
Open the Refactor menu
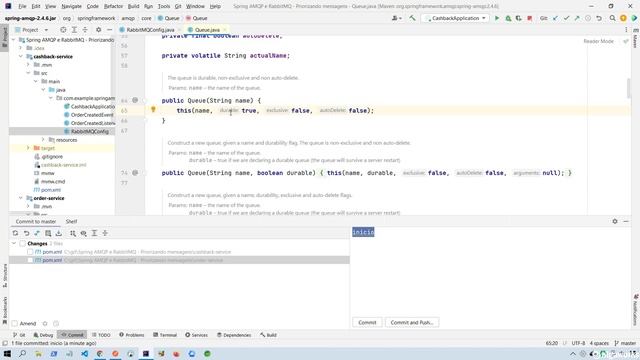click(113, 6)
